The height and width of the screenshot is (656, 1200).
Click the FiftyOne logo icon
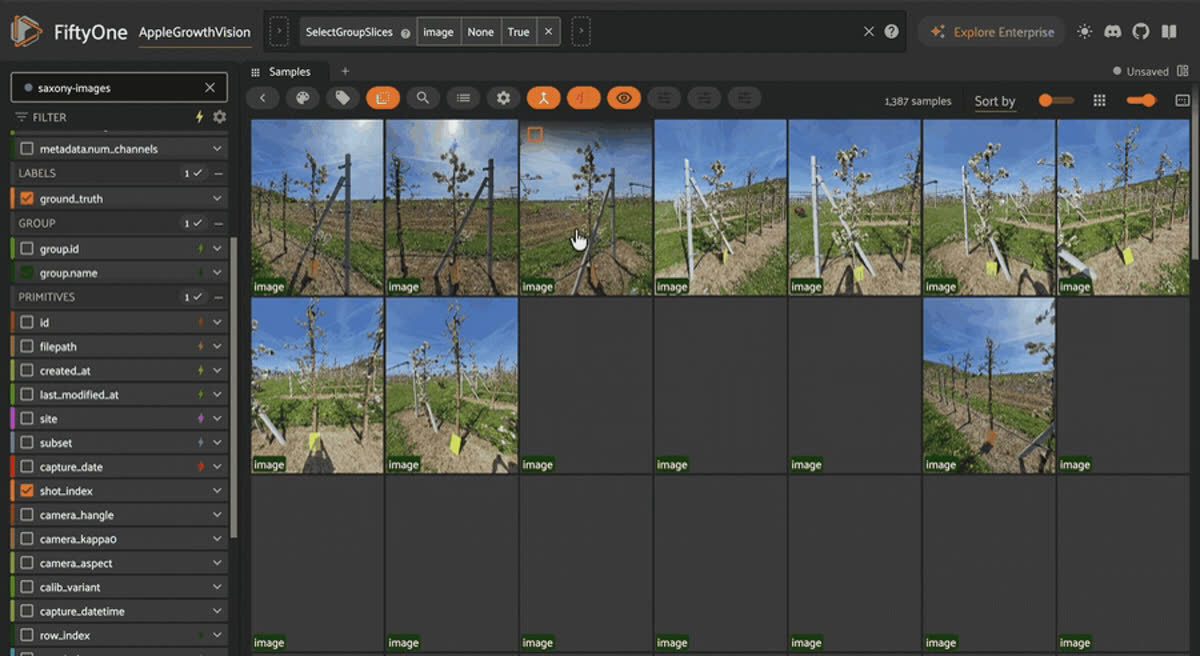[27, 32]
